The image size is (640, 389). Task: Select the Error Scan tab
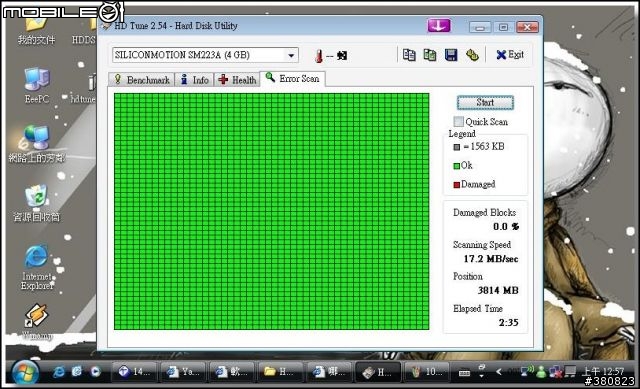tap(292, 78)
